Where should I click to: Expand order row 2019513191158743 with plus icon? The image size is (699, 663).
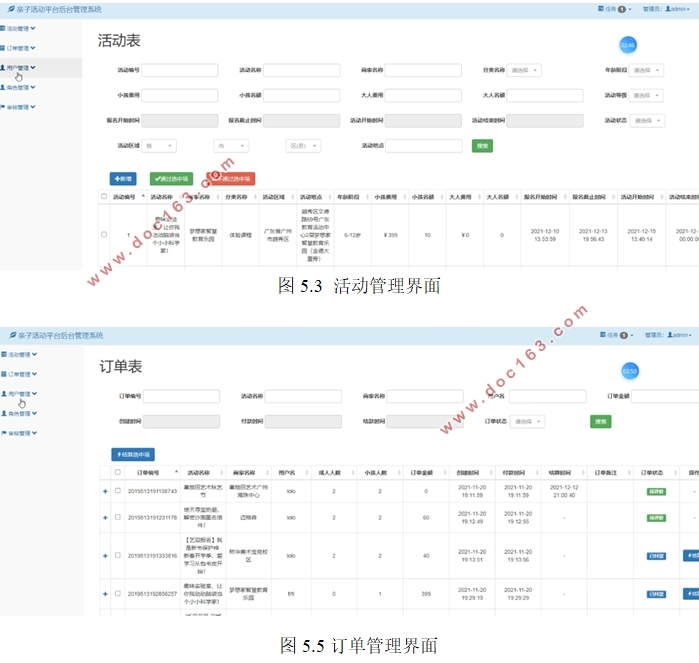[x=105, y=491]
